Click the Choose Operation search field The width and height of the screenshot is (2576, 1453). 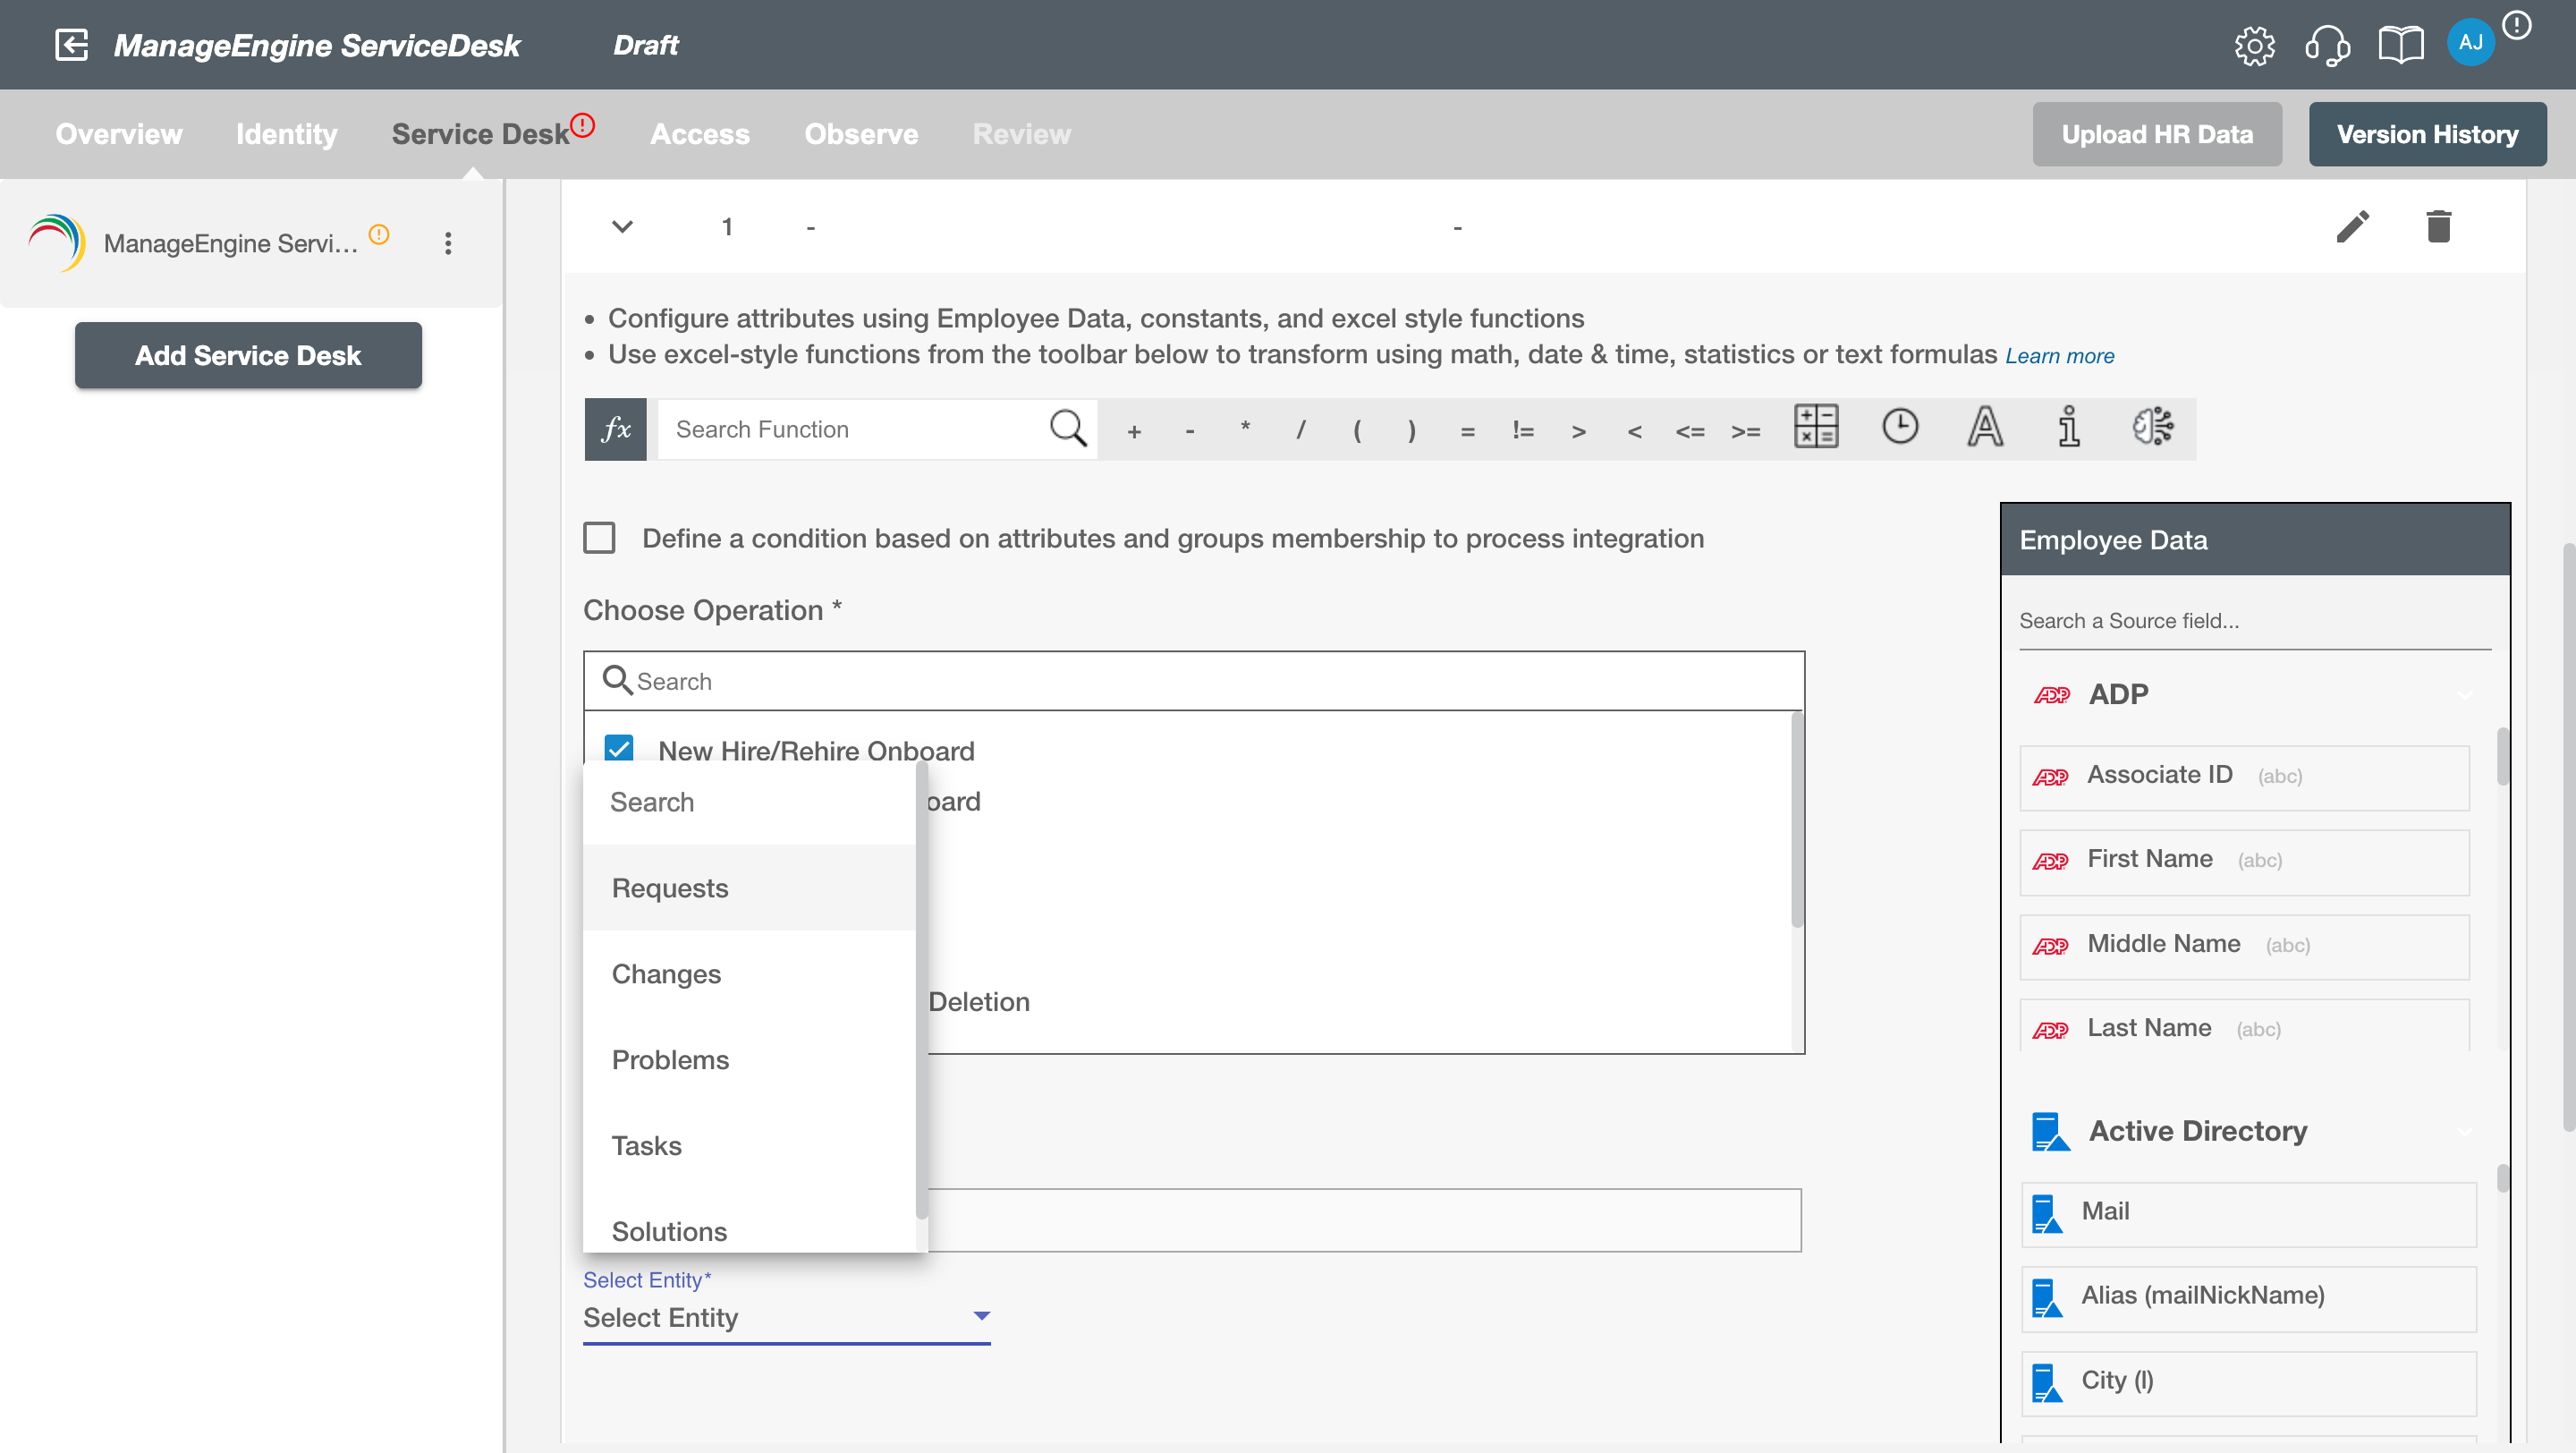(x=1194, y=681)
